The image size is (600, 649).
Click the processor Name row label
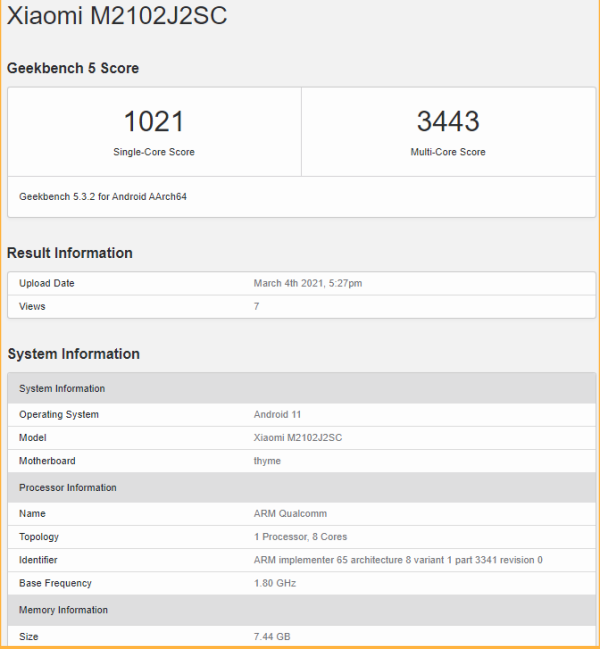[x=32, y=513]
